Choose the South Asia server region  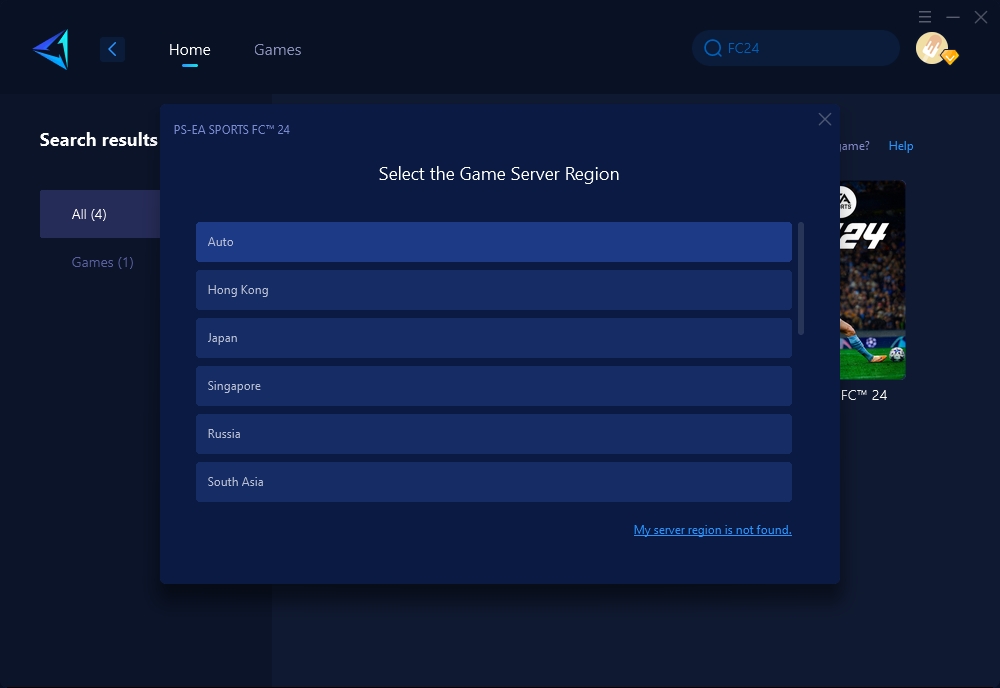tap(494, 481)
